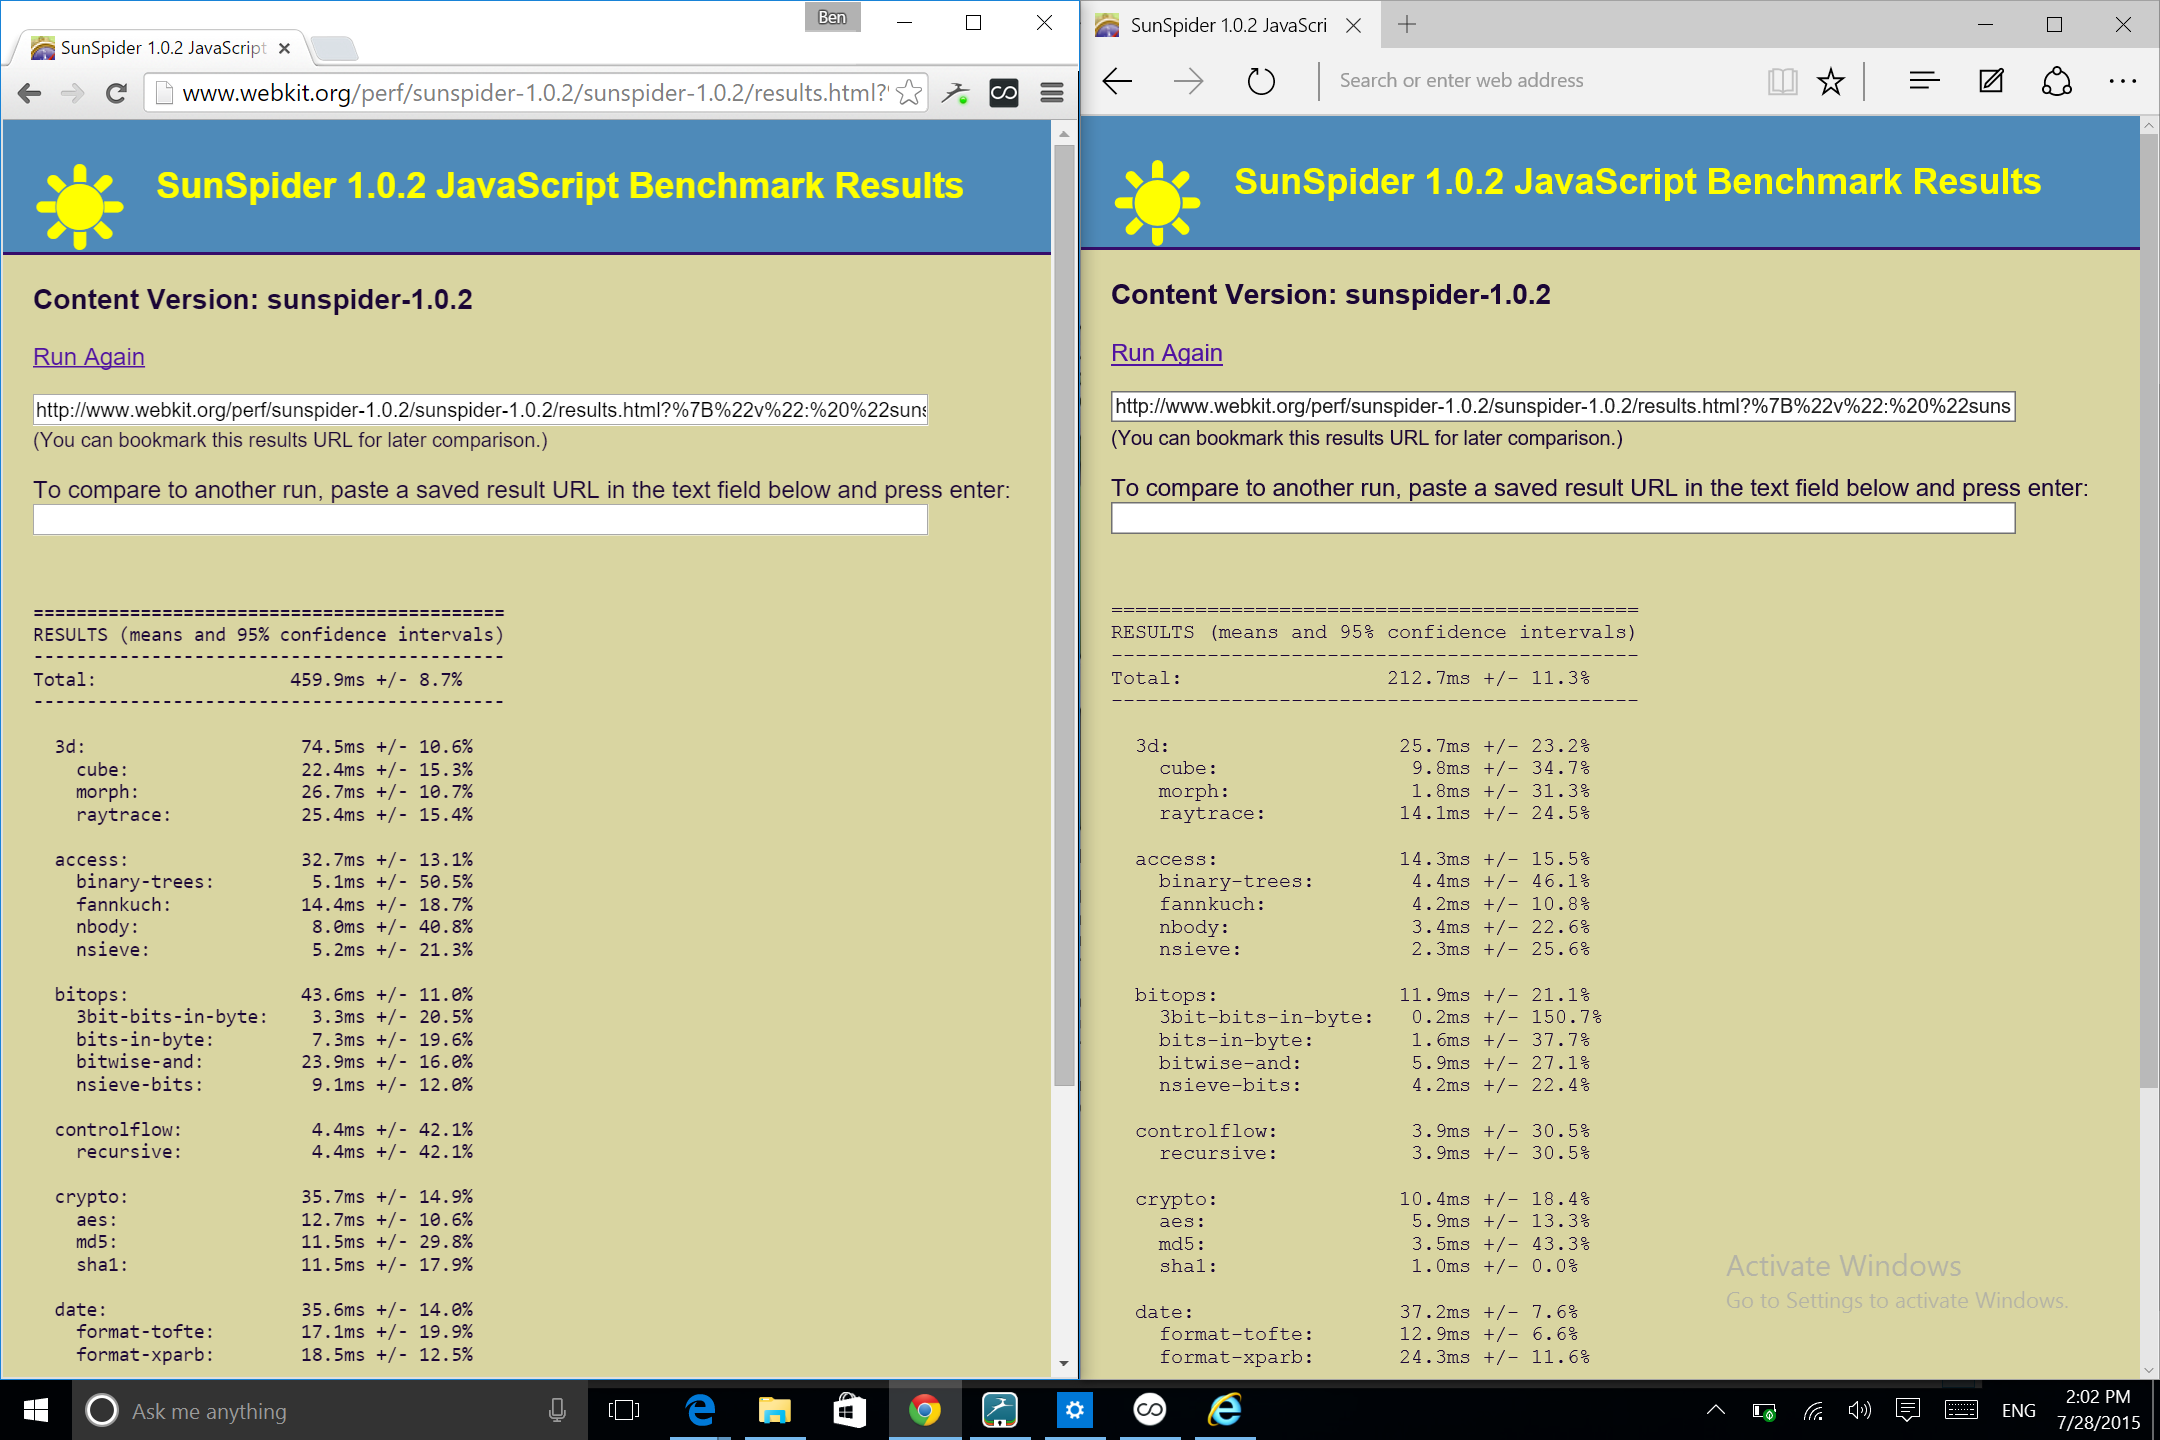2160x1440 pixels.
Task: Click Chrome's reload page icon
Action: pyautogui.click(x=116, y=93)
